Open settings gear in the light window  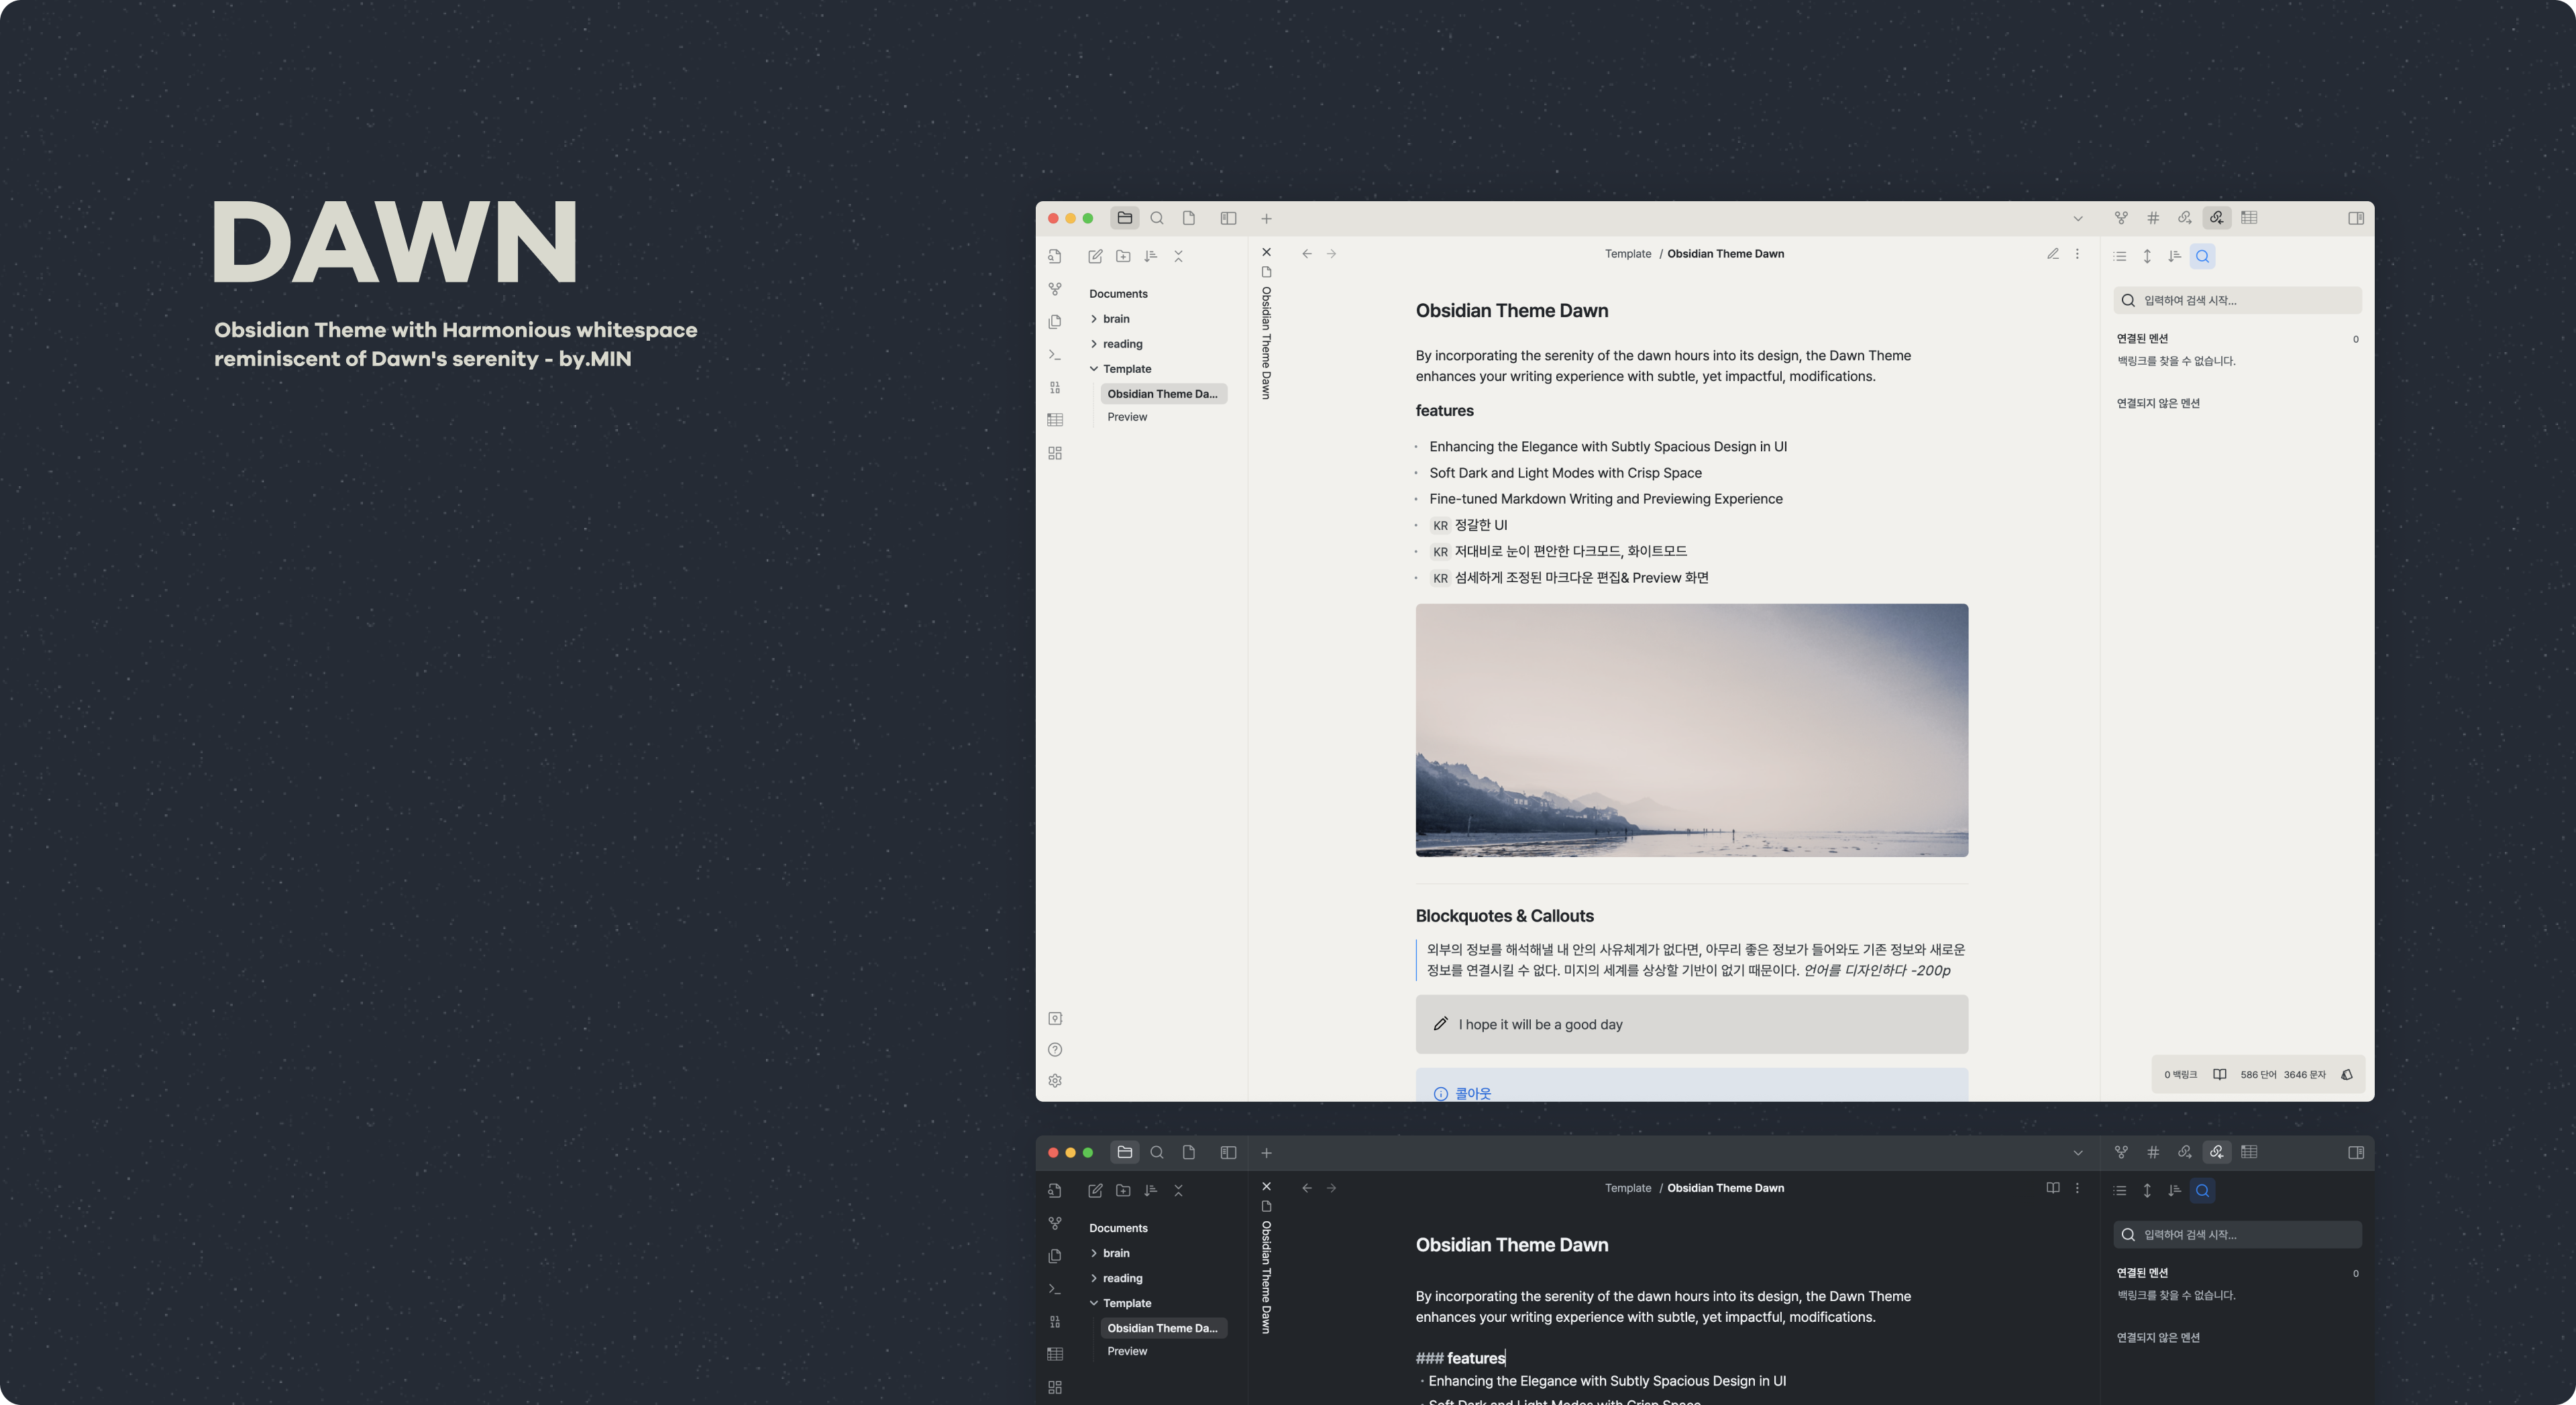click(x=1055, y=1081)
